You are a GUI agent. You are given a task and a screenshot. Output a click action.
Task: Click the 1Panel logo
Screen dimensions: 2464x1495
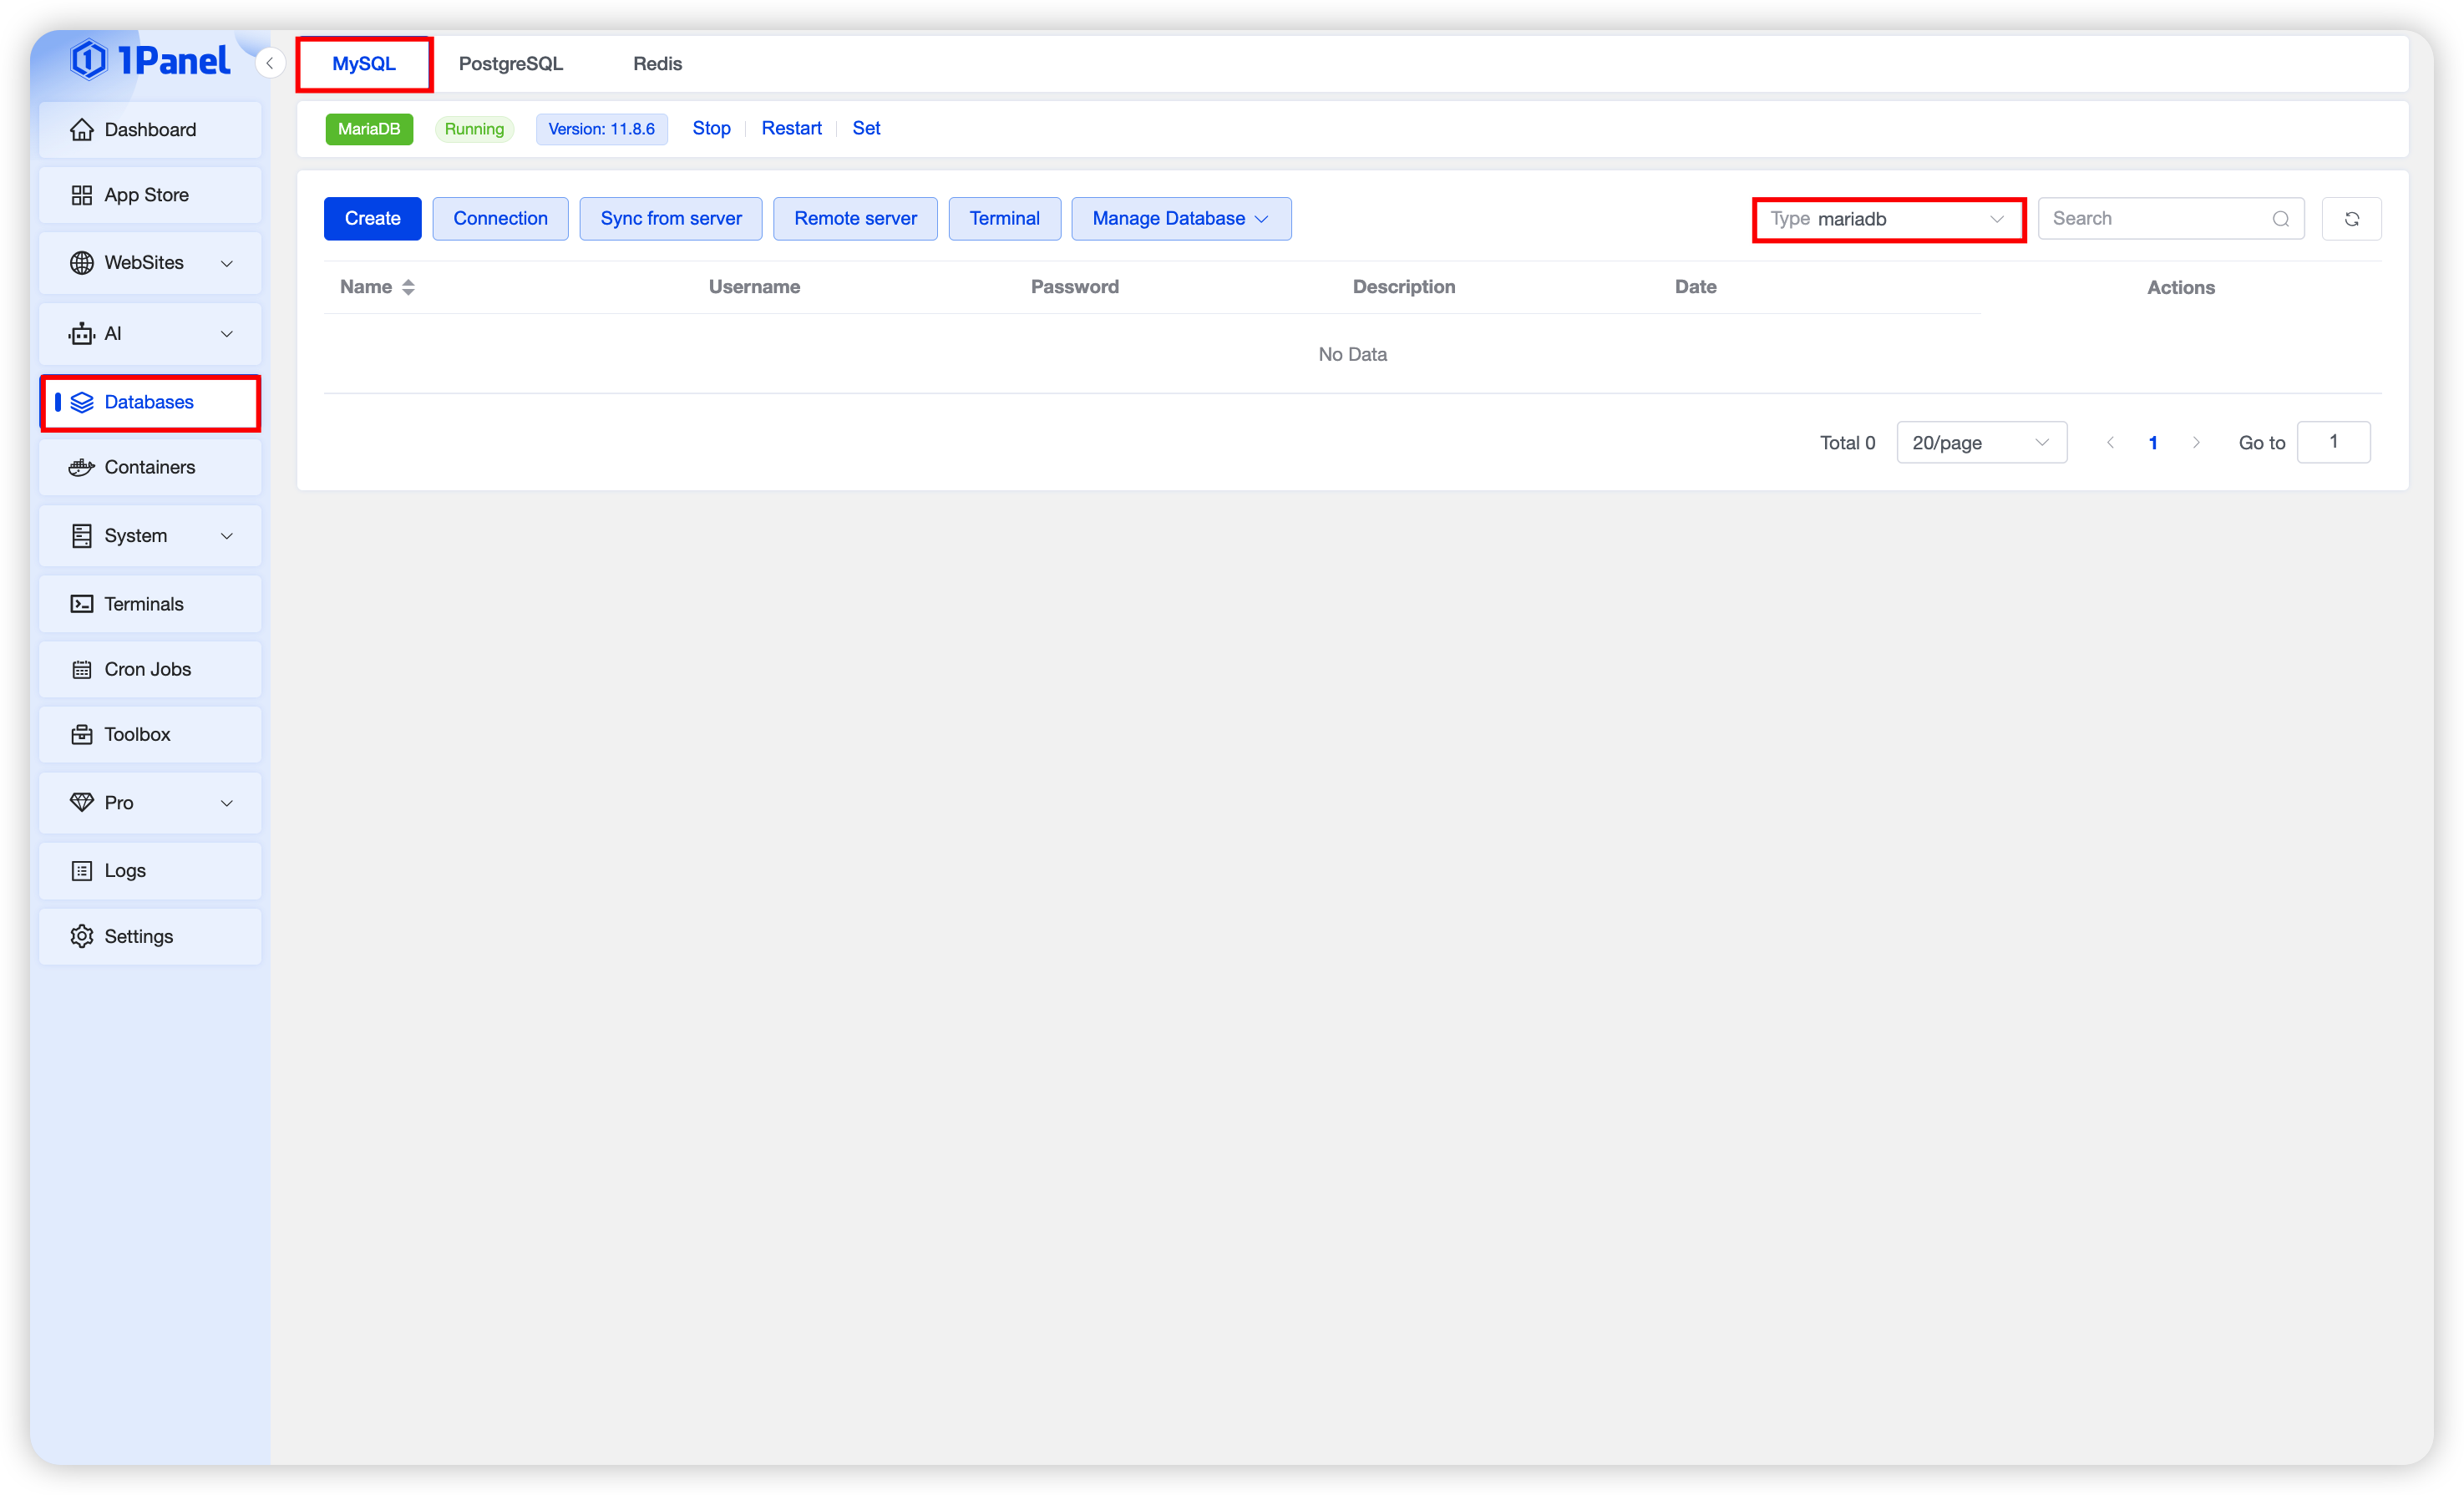coord(150,60)
